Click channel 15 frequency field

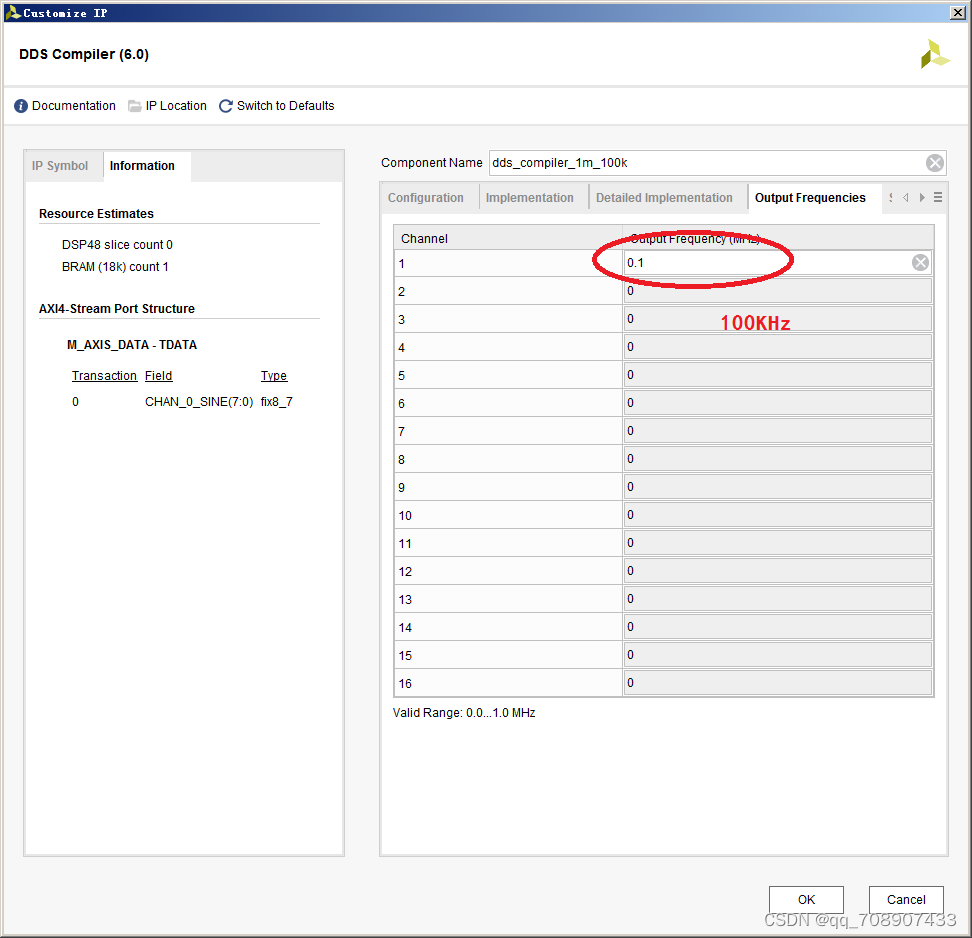pos(777,655)
